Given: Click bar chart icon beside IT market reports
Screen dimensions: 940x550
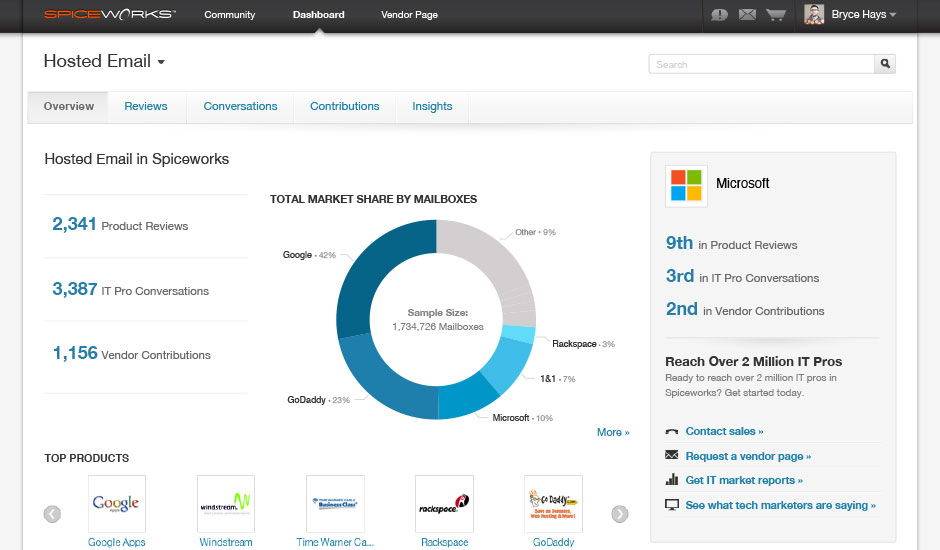Looking at the screenshot, I should 671,479.
